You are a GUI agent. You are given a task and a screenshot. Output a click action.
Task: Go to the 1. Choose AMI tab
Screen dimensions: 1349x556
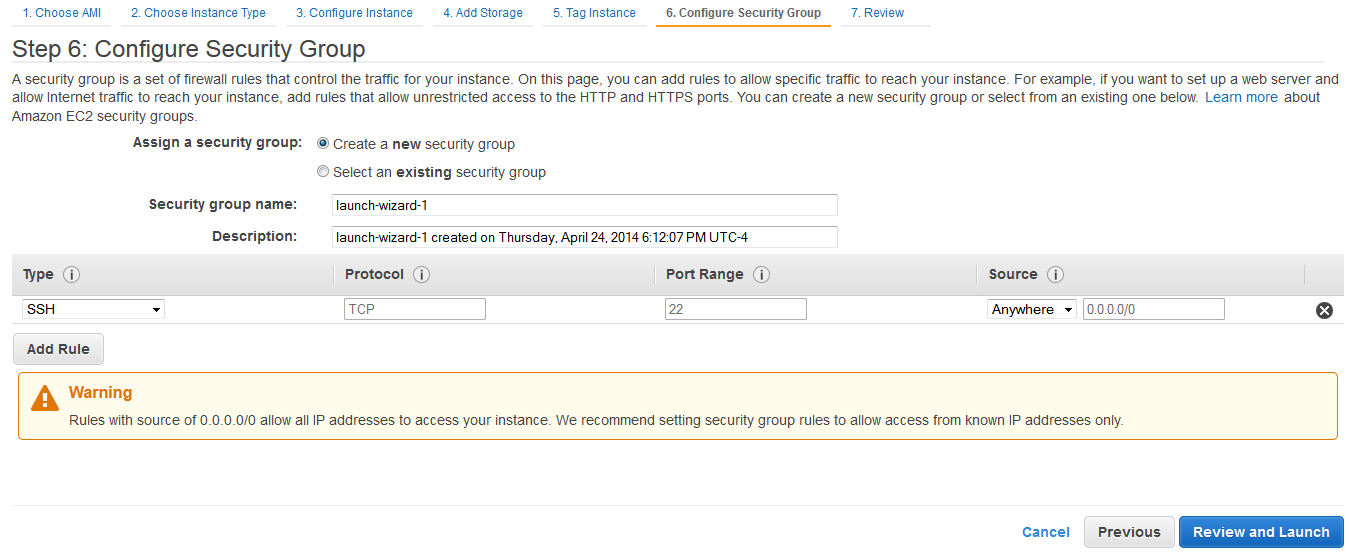click(x=61, y=13)
